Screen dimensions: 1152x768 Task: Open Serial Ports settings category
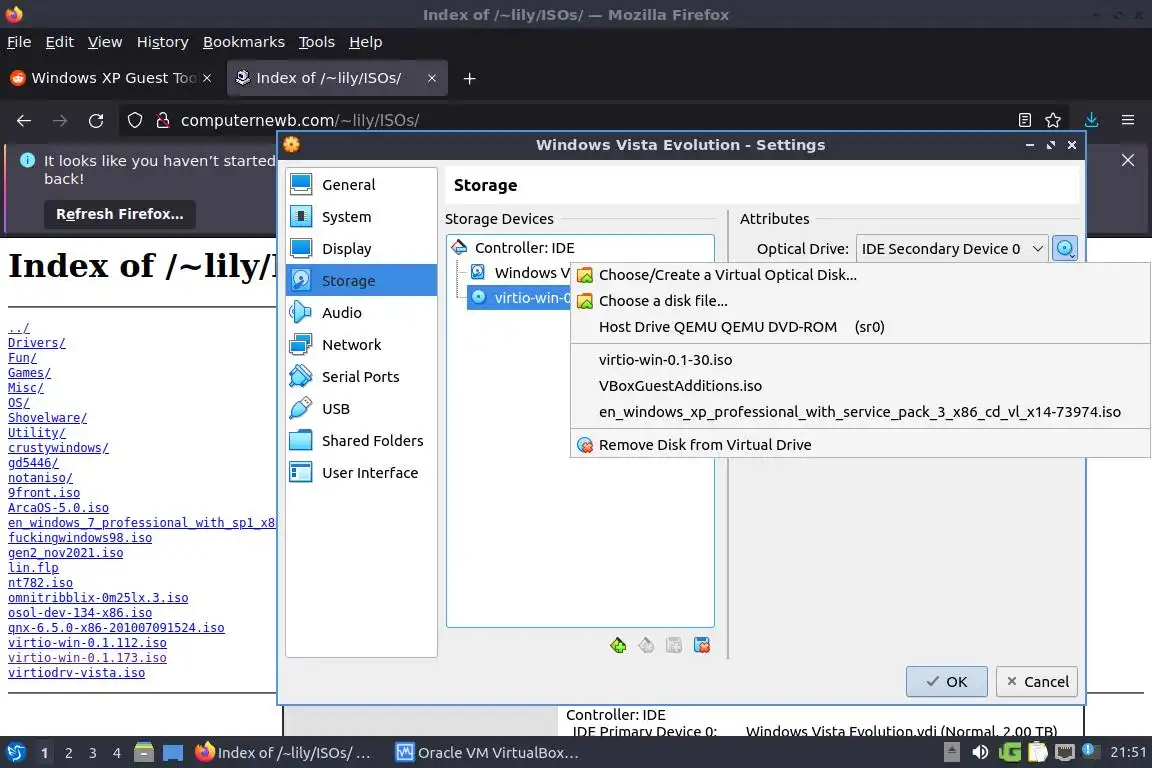[x=361, y=376]
